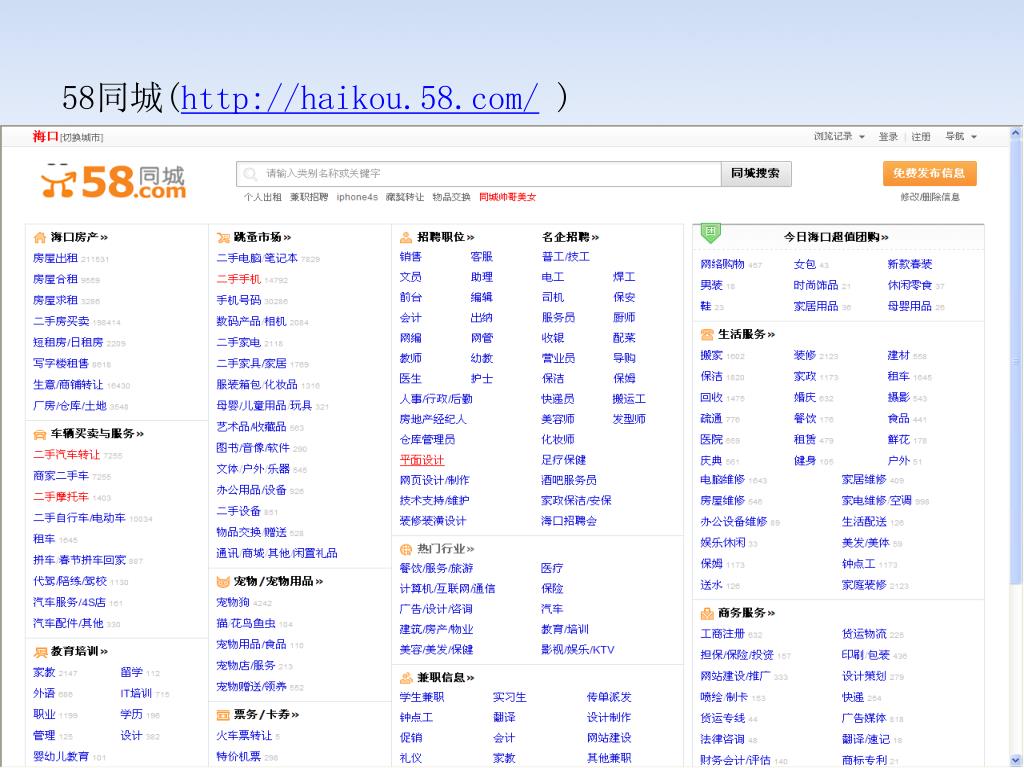Click the 登录 link

[x=888, y=136]
